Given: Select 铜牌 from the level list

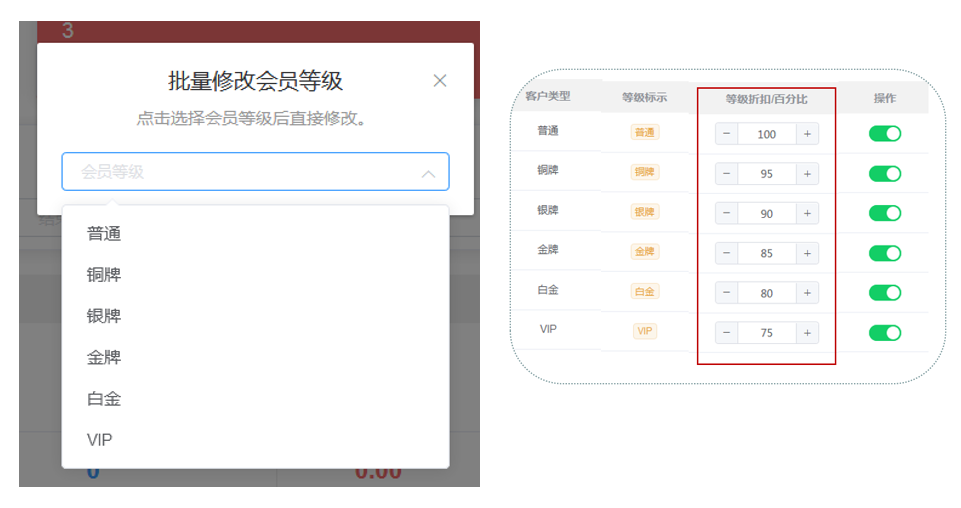Looking at the screenshot, I should pos(104,275).
